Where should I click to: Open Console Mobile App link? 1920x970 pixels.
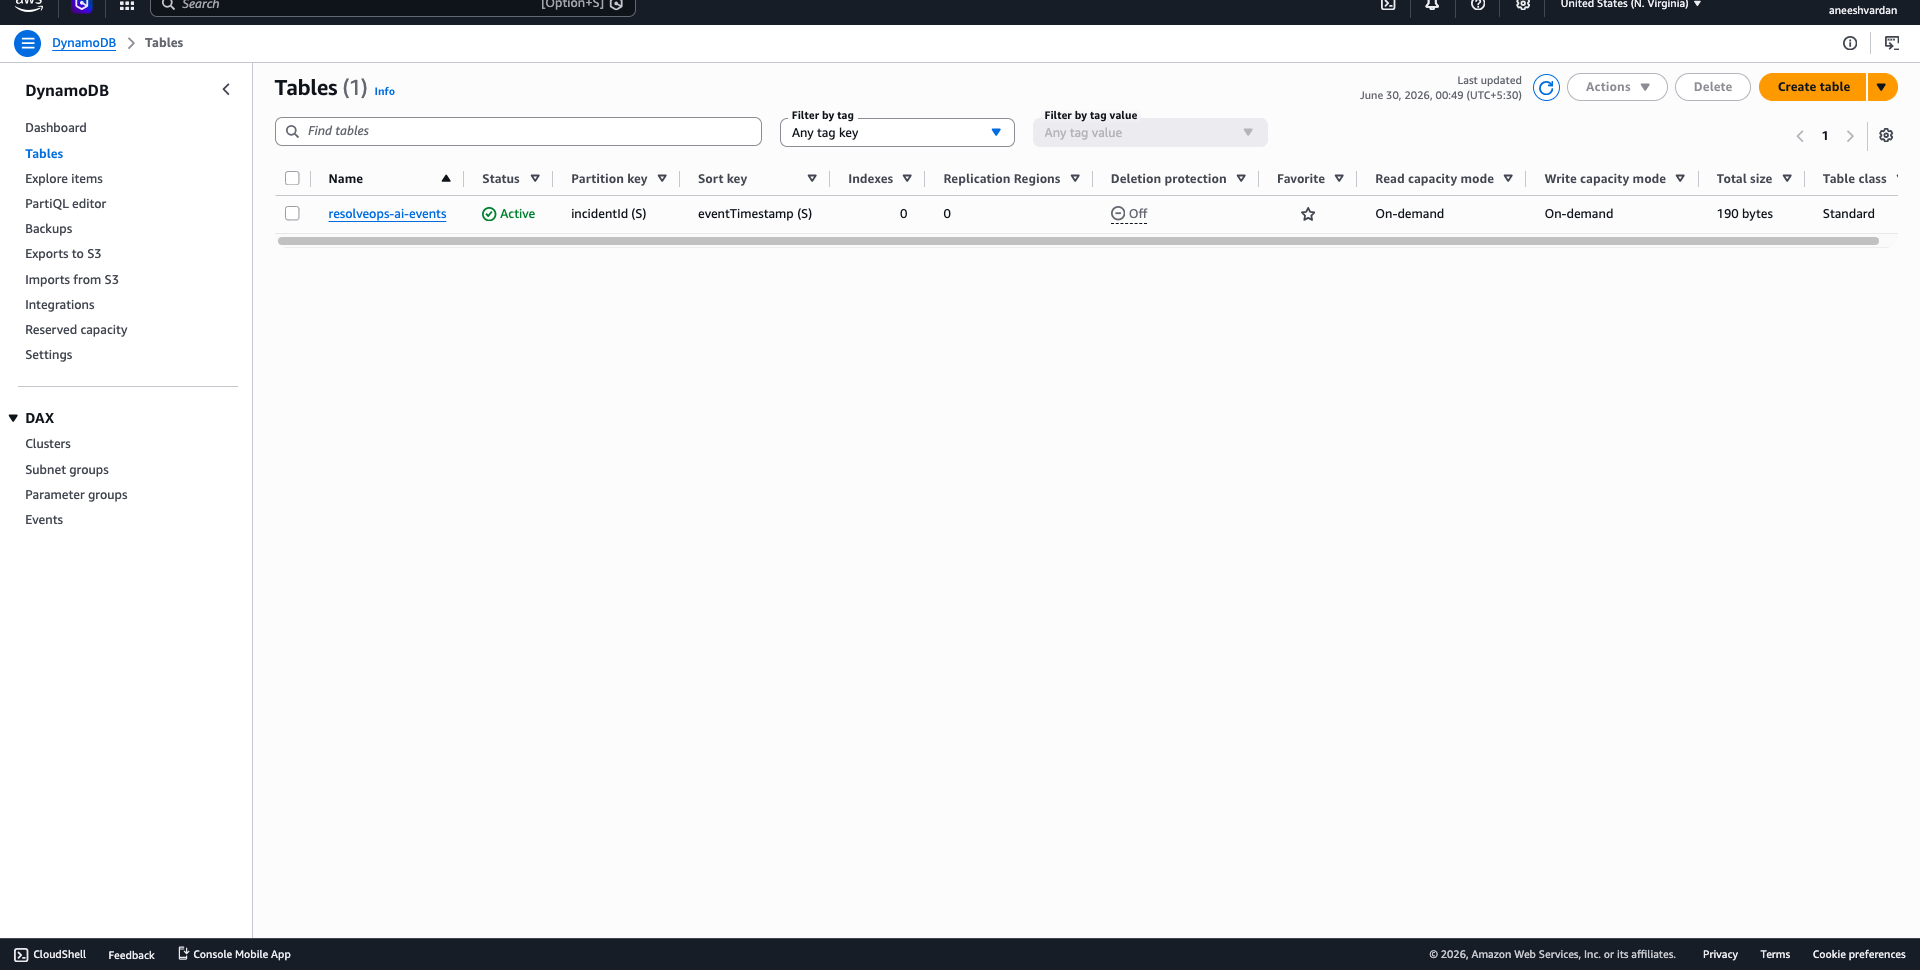click(234, 955)
